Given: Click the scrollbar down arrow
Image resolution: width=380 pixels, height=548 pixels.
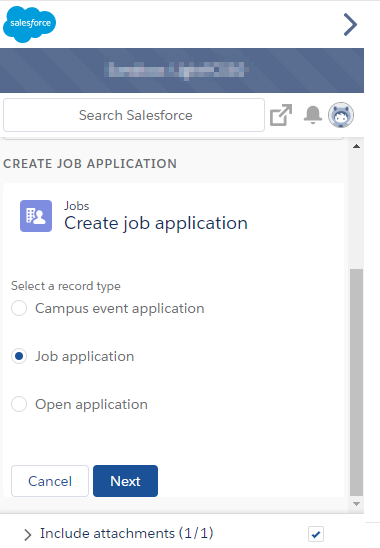Looking at the screenshot, I should click(357, 504).
